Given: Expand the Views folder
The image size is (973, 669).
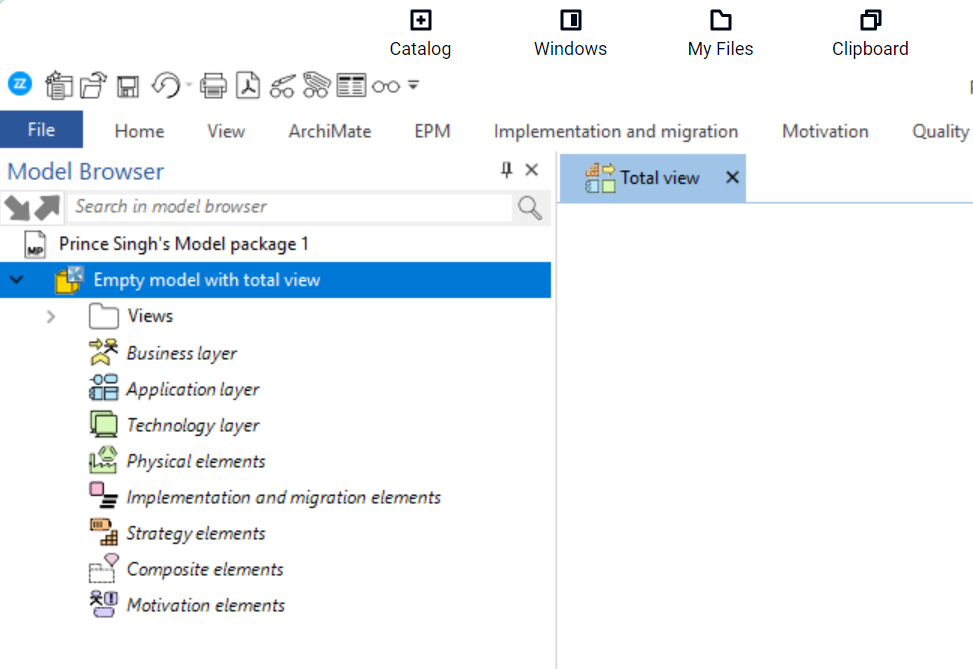Looking at the screenshot, I should point(50,316).
